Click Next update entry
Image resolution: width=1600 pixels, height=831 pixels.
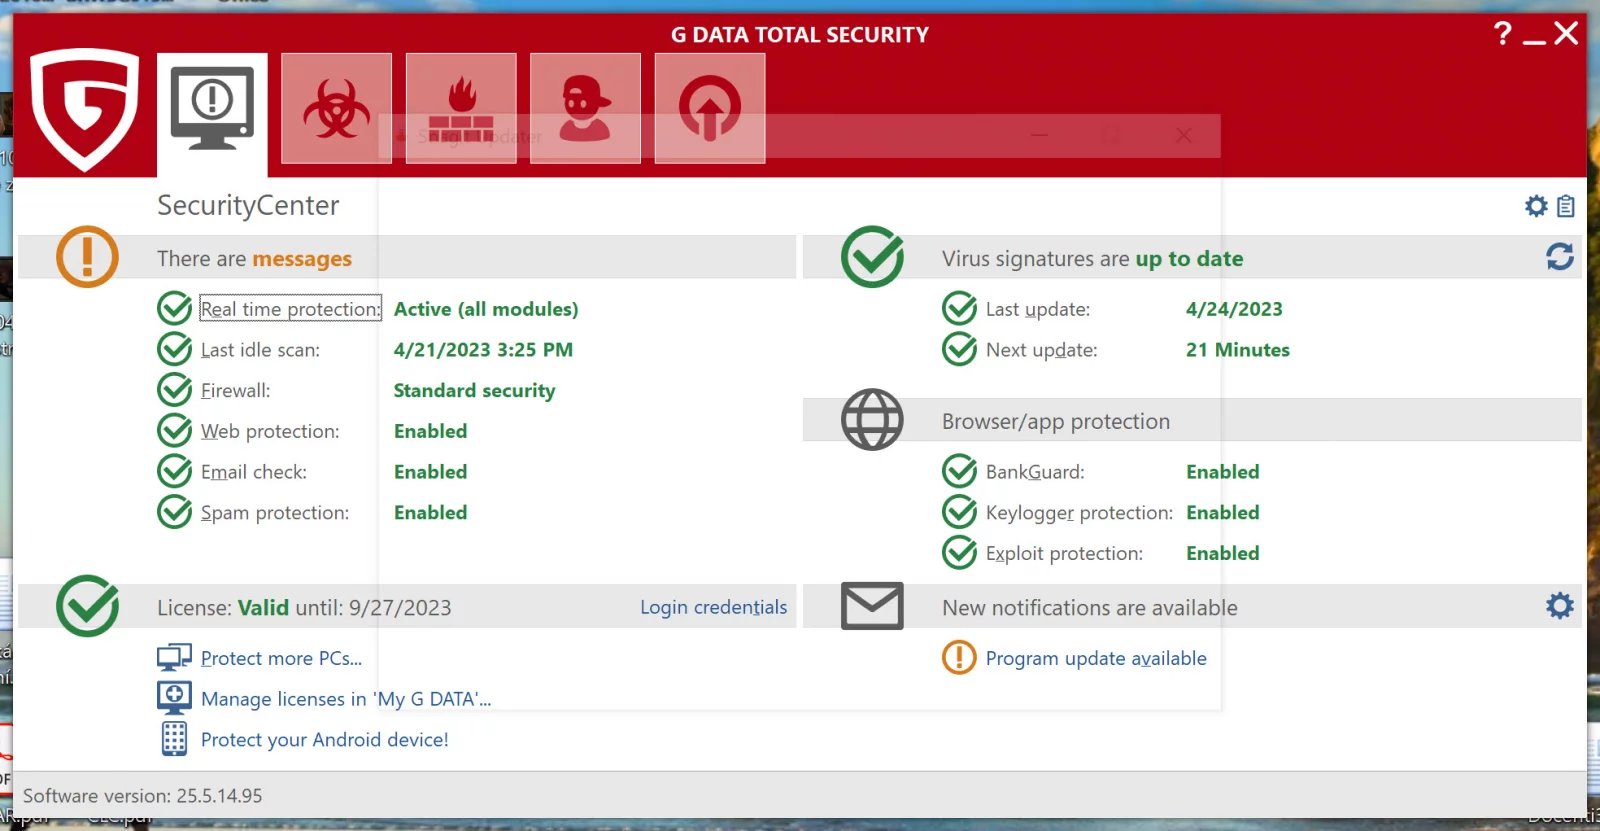1041,350
